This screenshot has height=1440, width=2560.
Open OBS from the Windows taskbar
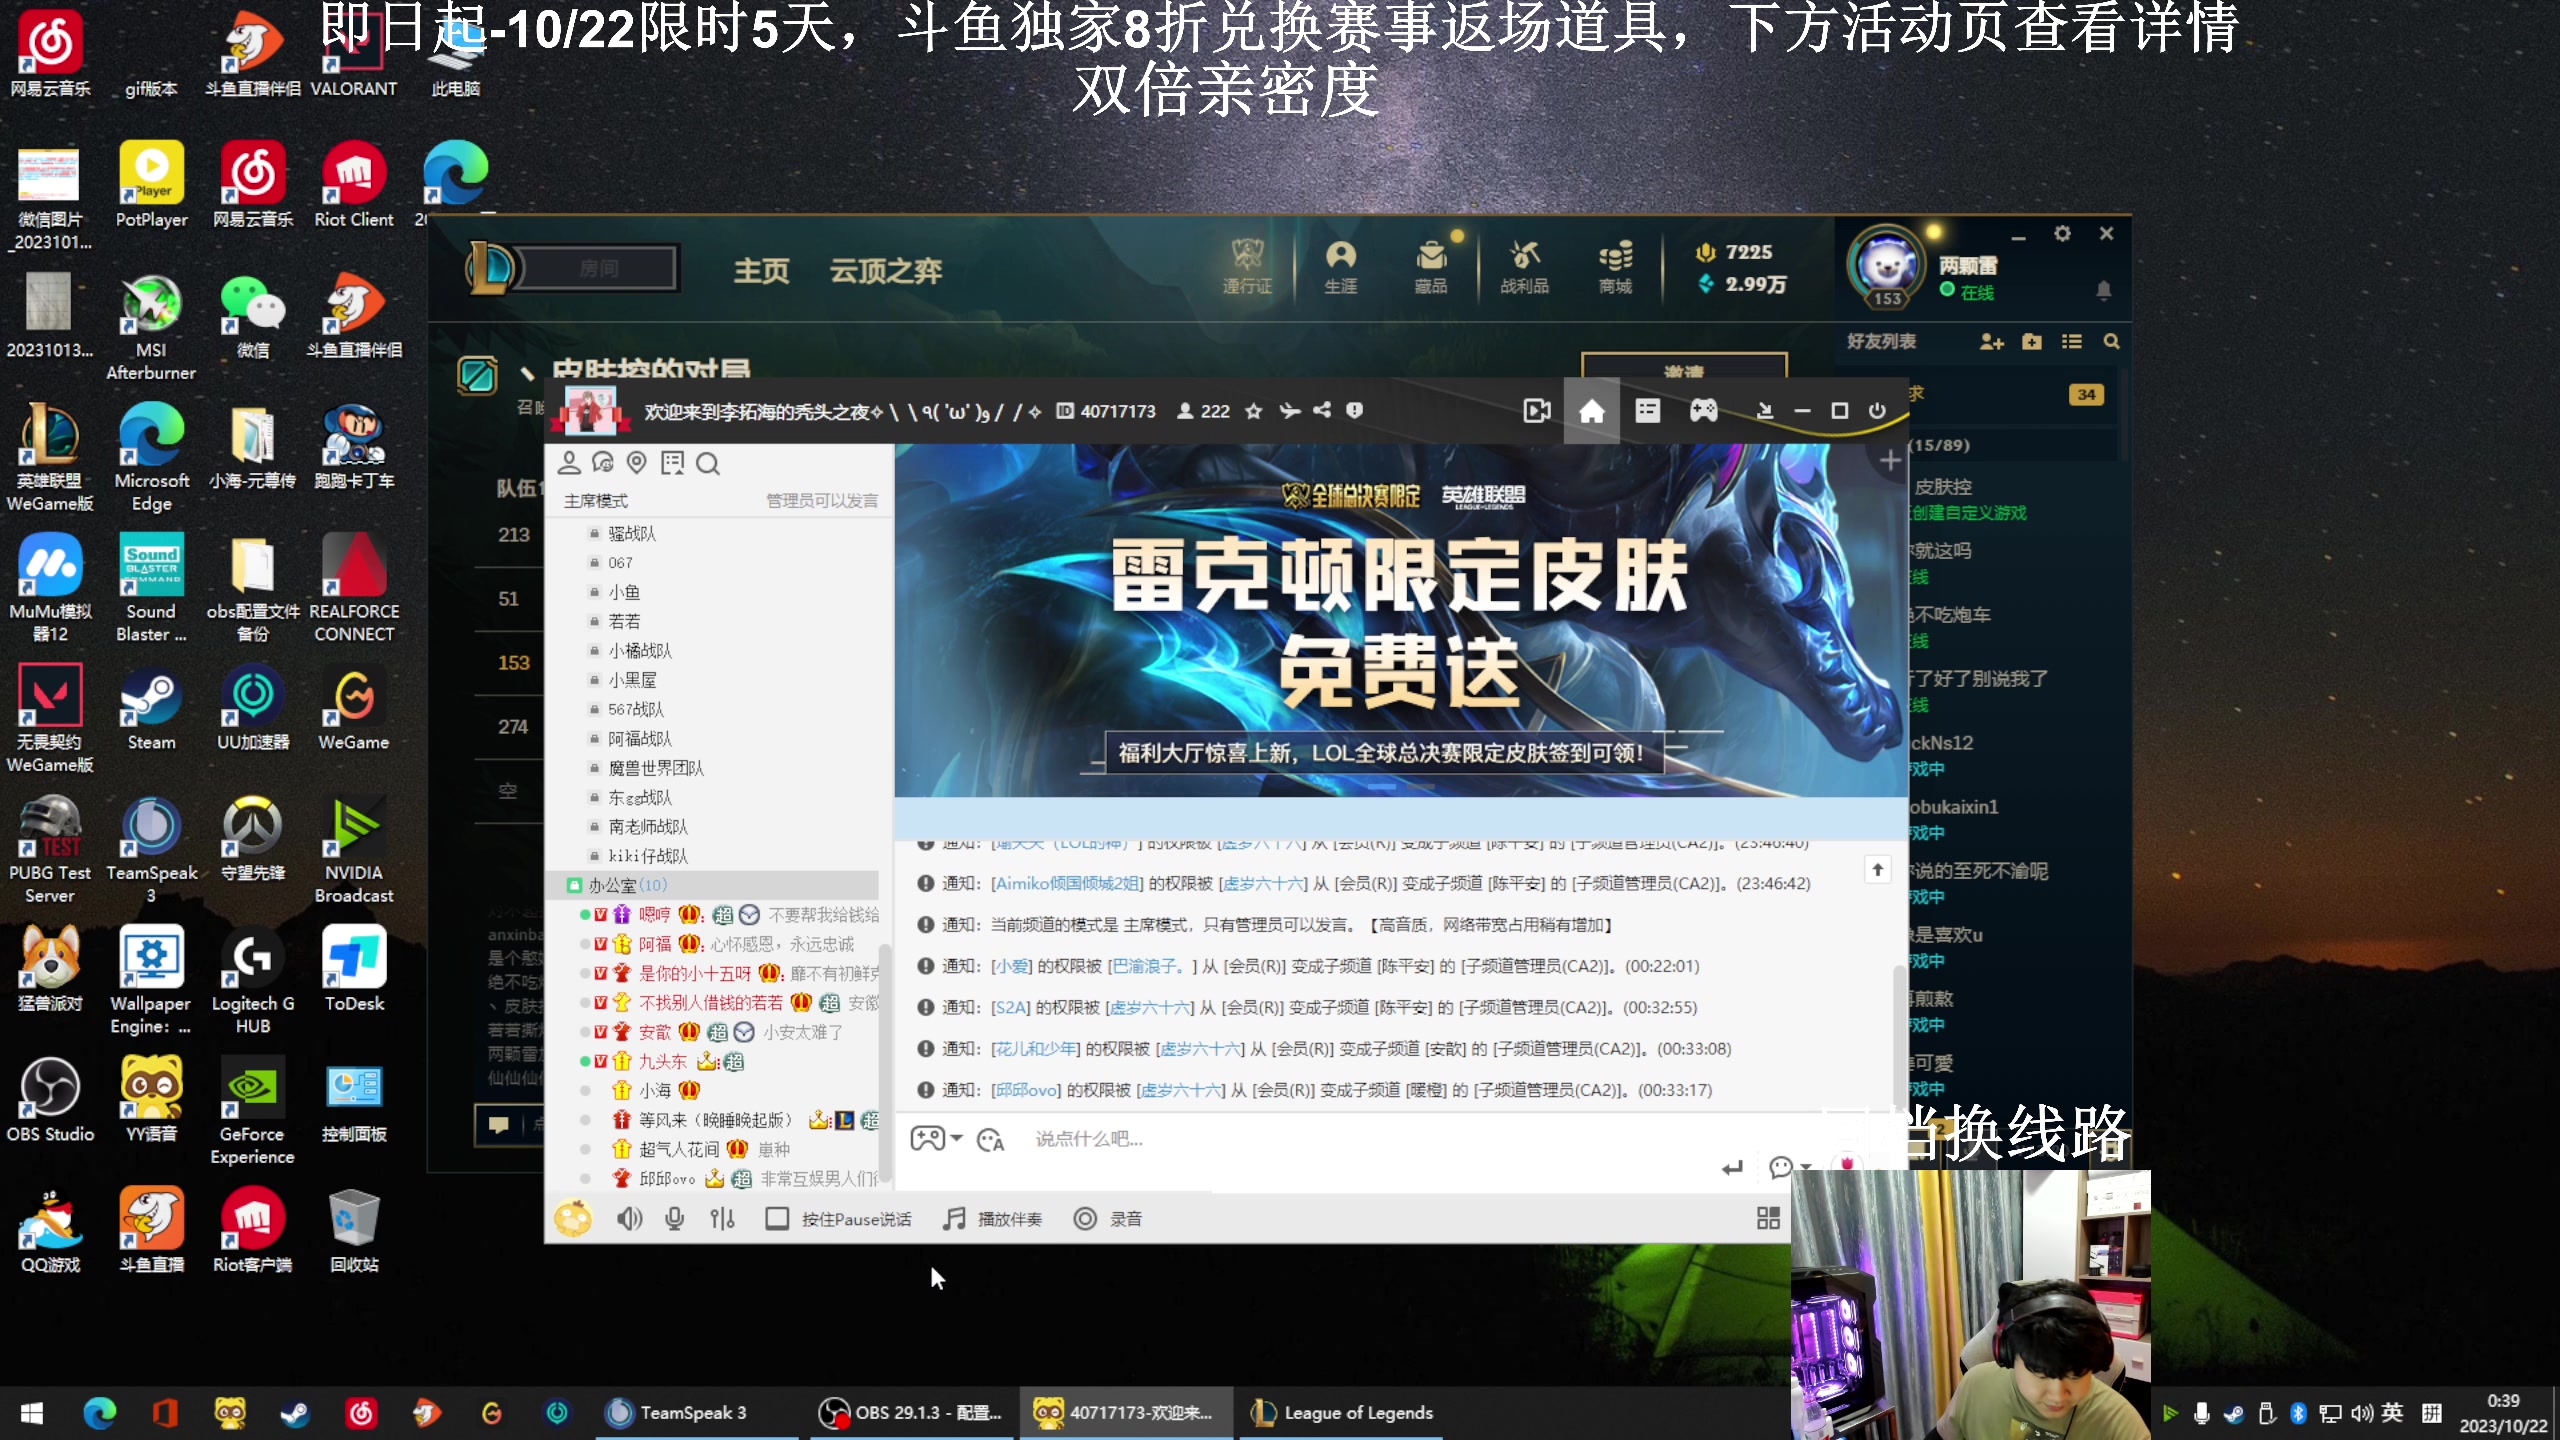(910, 1412)
